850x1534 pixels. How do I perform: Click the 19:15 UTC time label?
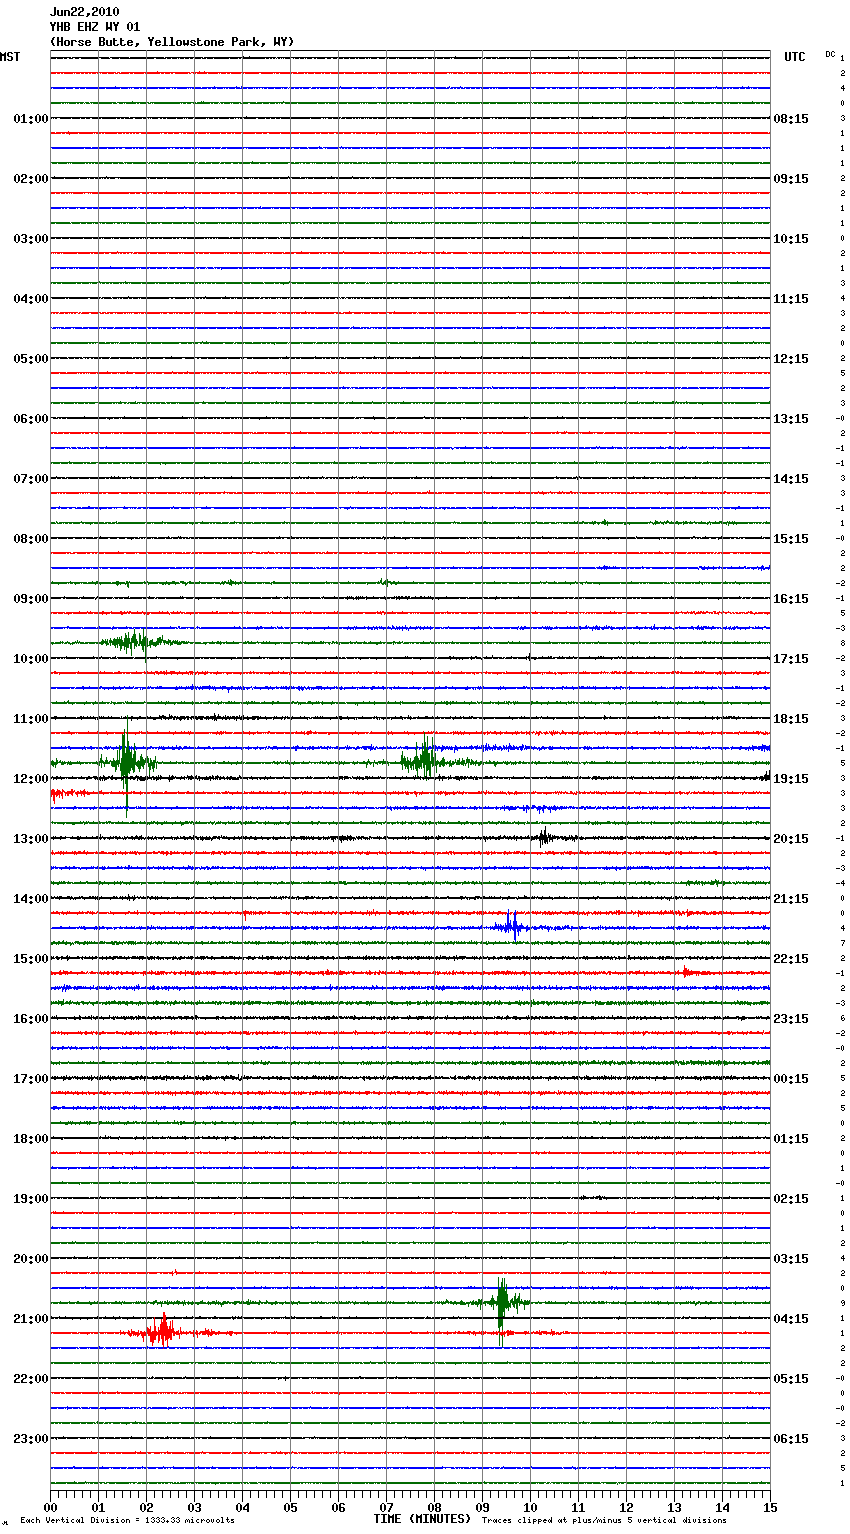[x=791, y=779]
